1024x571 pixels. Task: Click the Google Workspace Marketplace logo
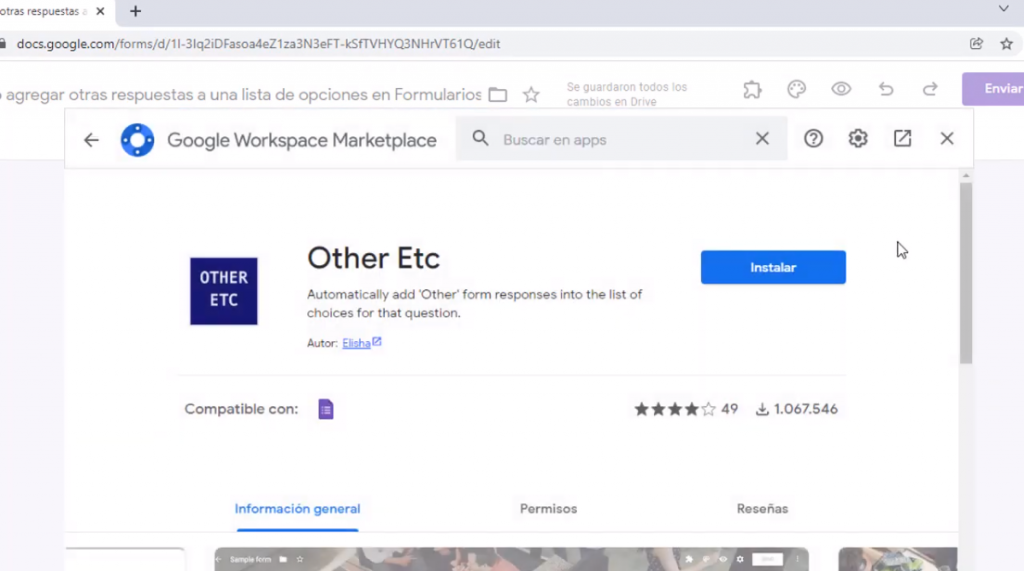137,140
